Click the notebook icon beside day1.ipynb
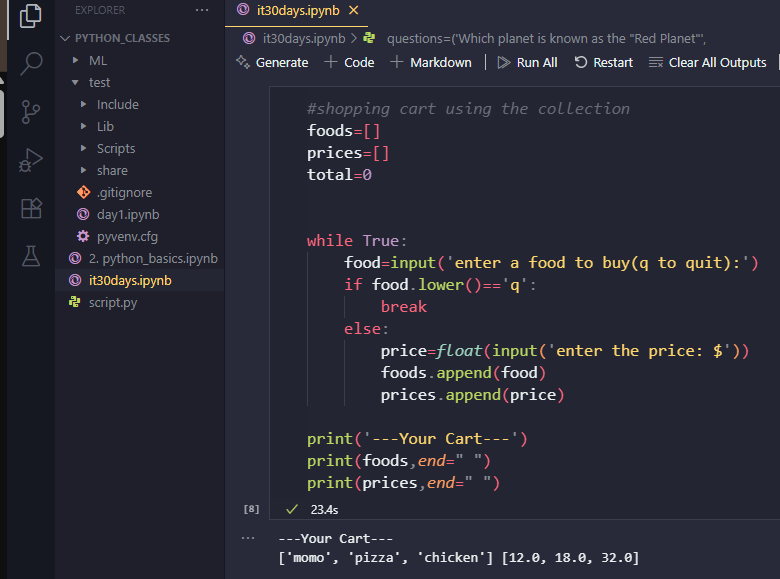This screenshot has width=780, height=579. 83,214
